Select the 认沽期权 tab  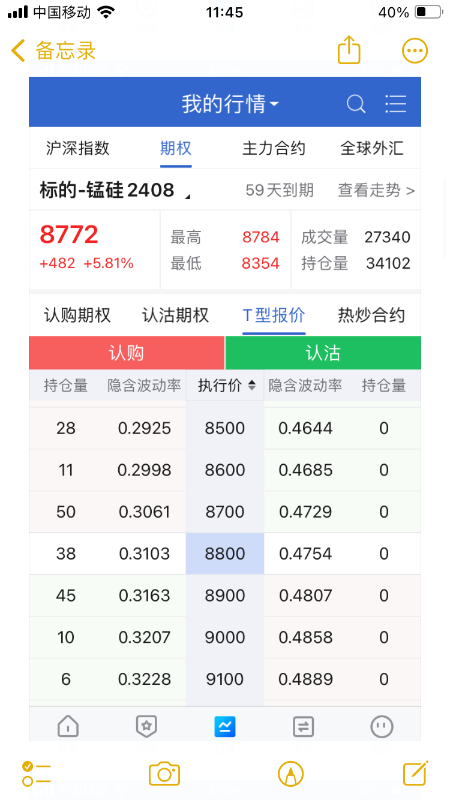(x=176, y=315)
